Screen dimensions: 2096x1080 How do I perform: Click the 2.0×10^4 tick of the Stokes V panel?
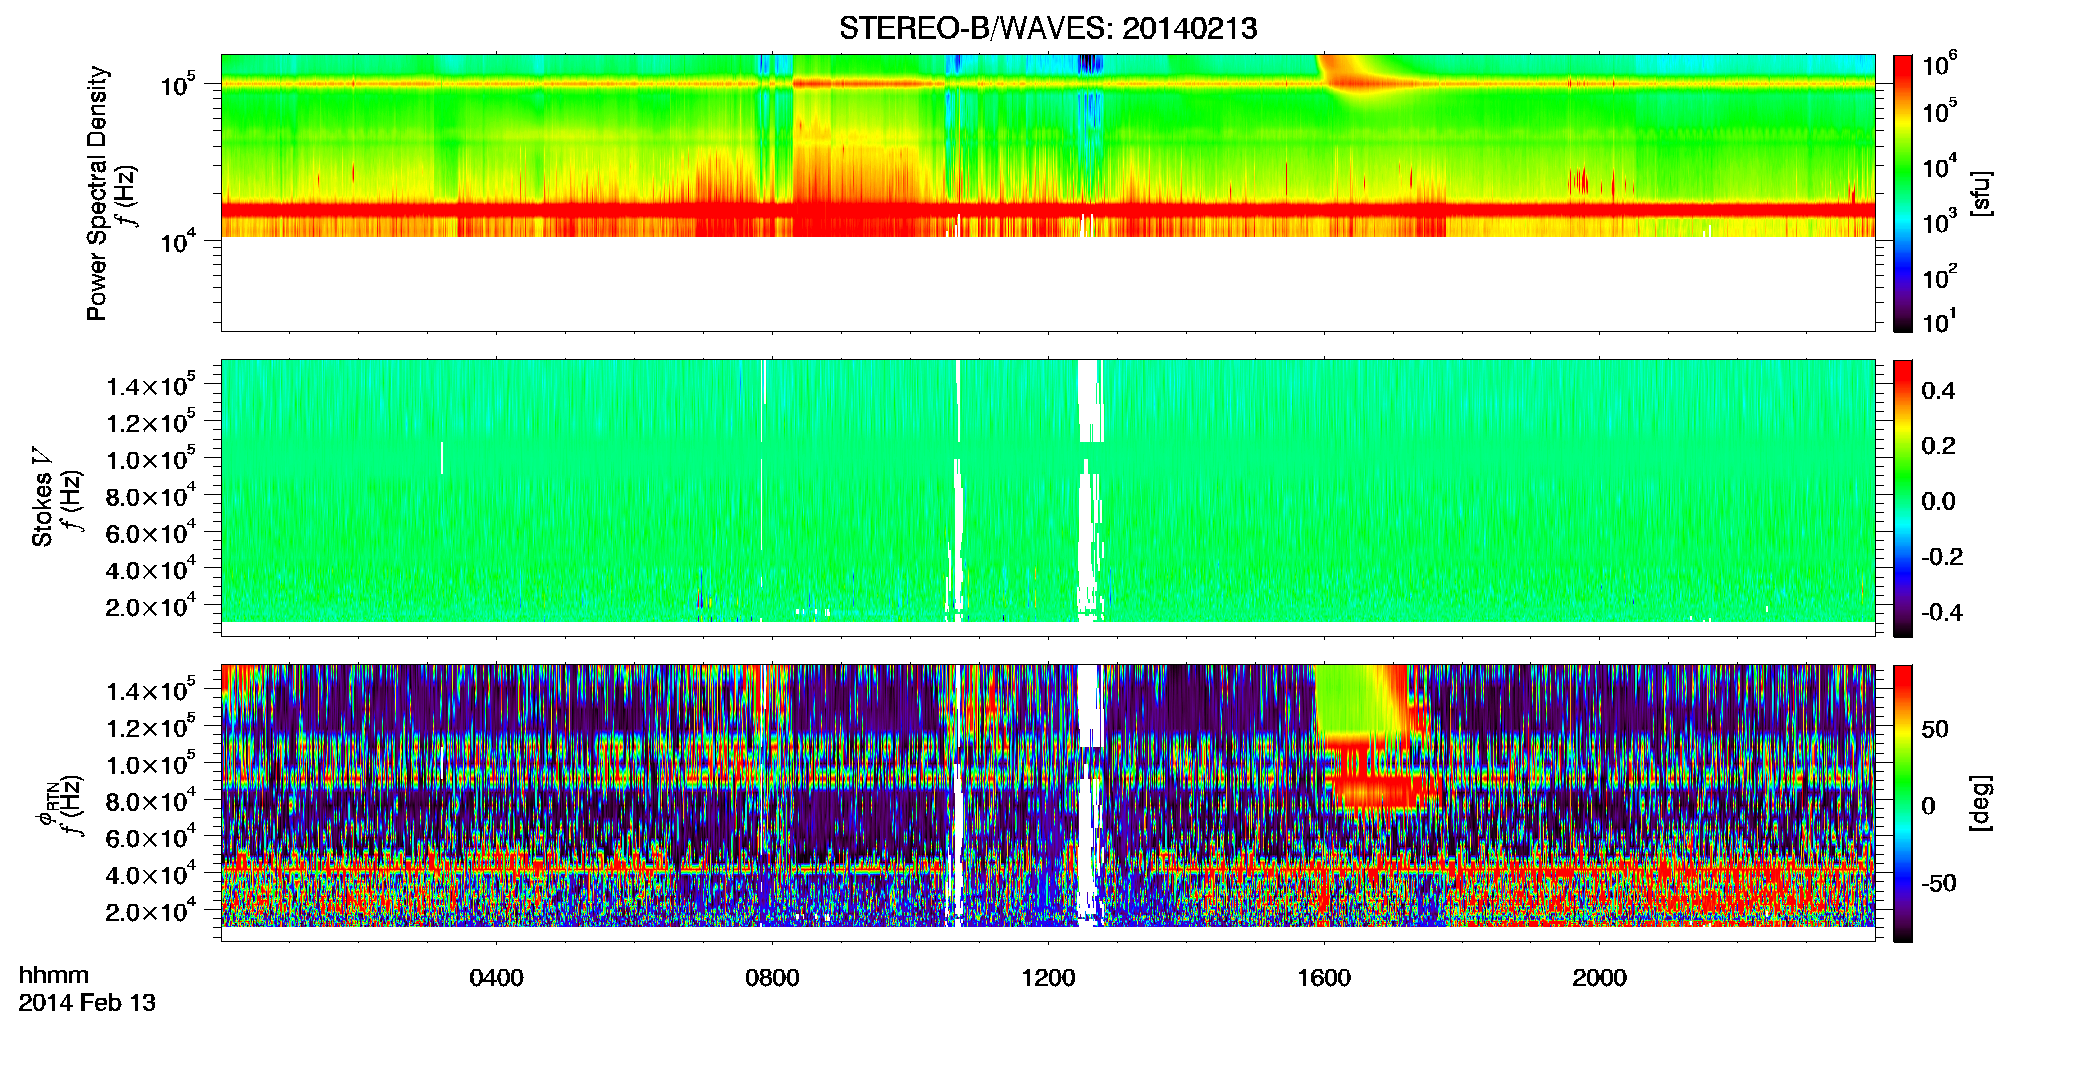click(x=150, y=606)
